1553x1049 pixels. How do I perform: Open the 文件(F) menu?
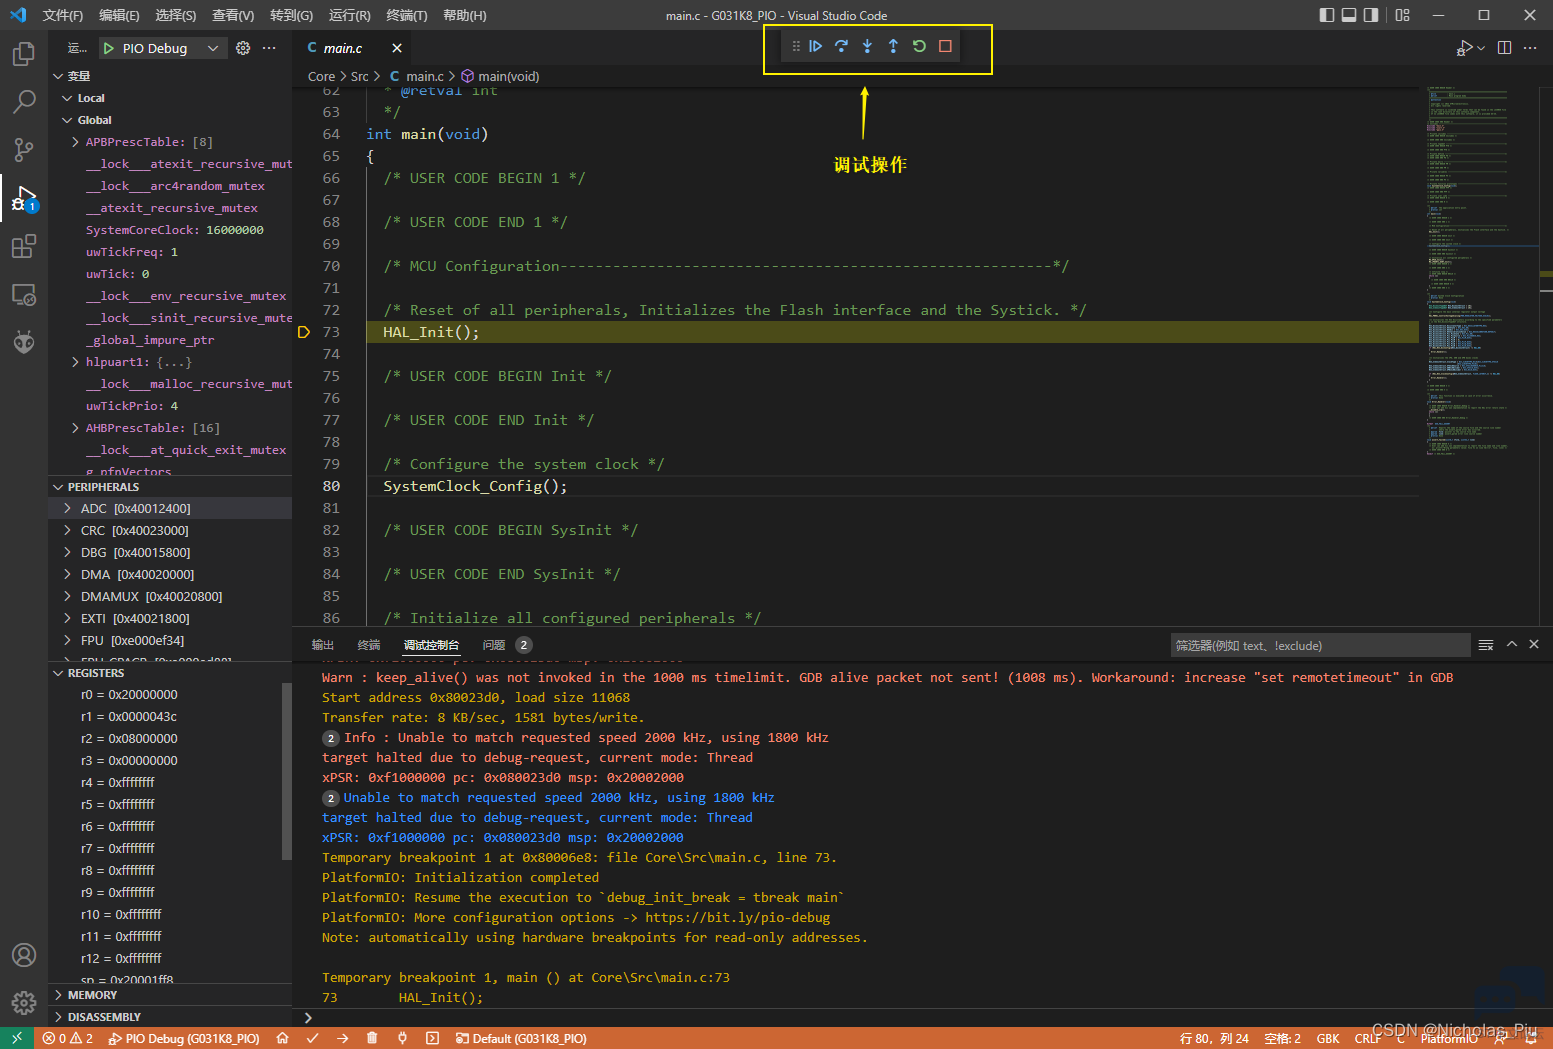63,15
